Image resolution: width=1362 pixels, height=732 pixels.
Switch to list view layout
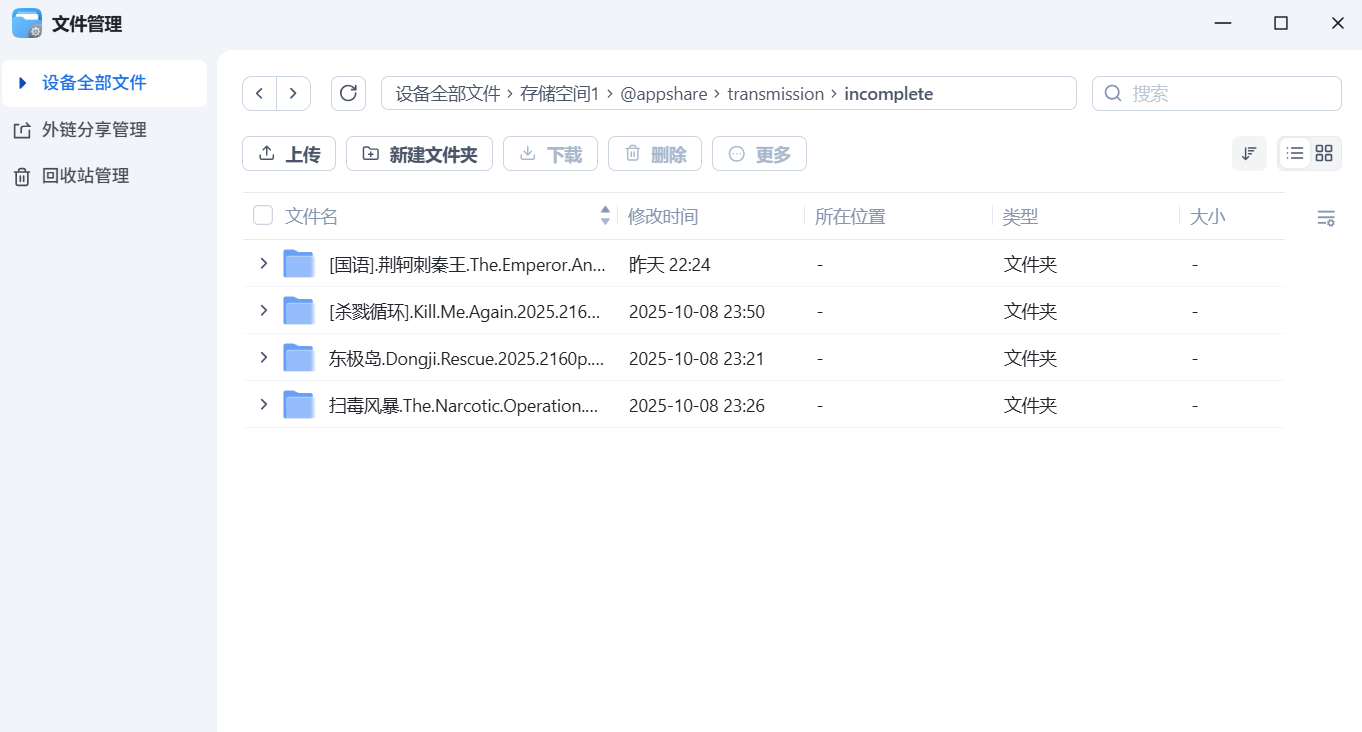(1295, 153)
